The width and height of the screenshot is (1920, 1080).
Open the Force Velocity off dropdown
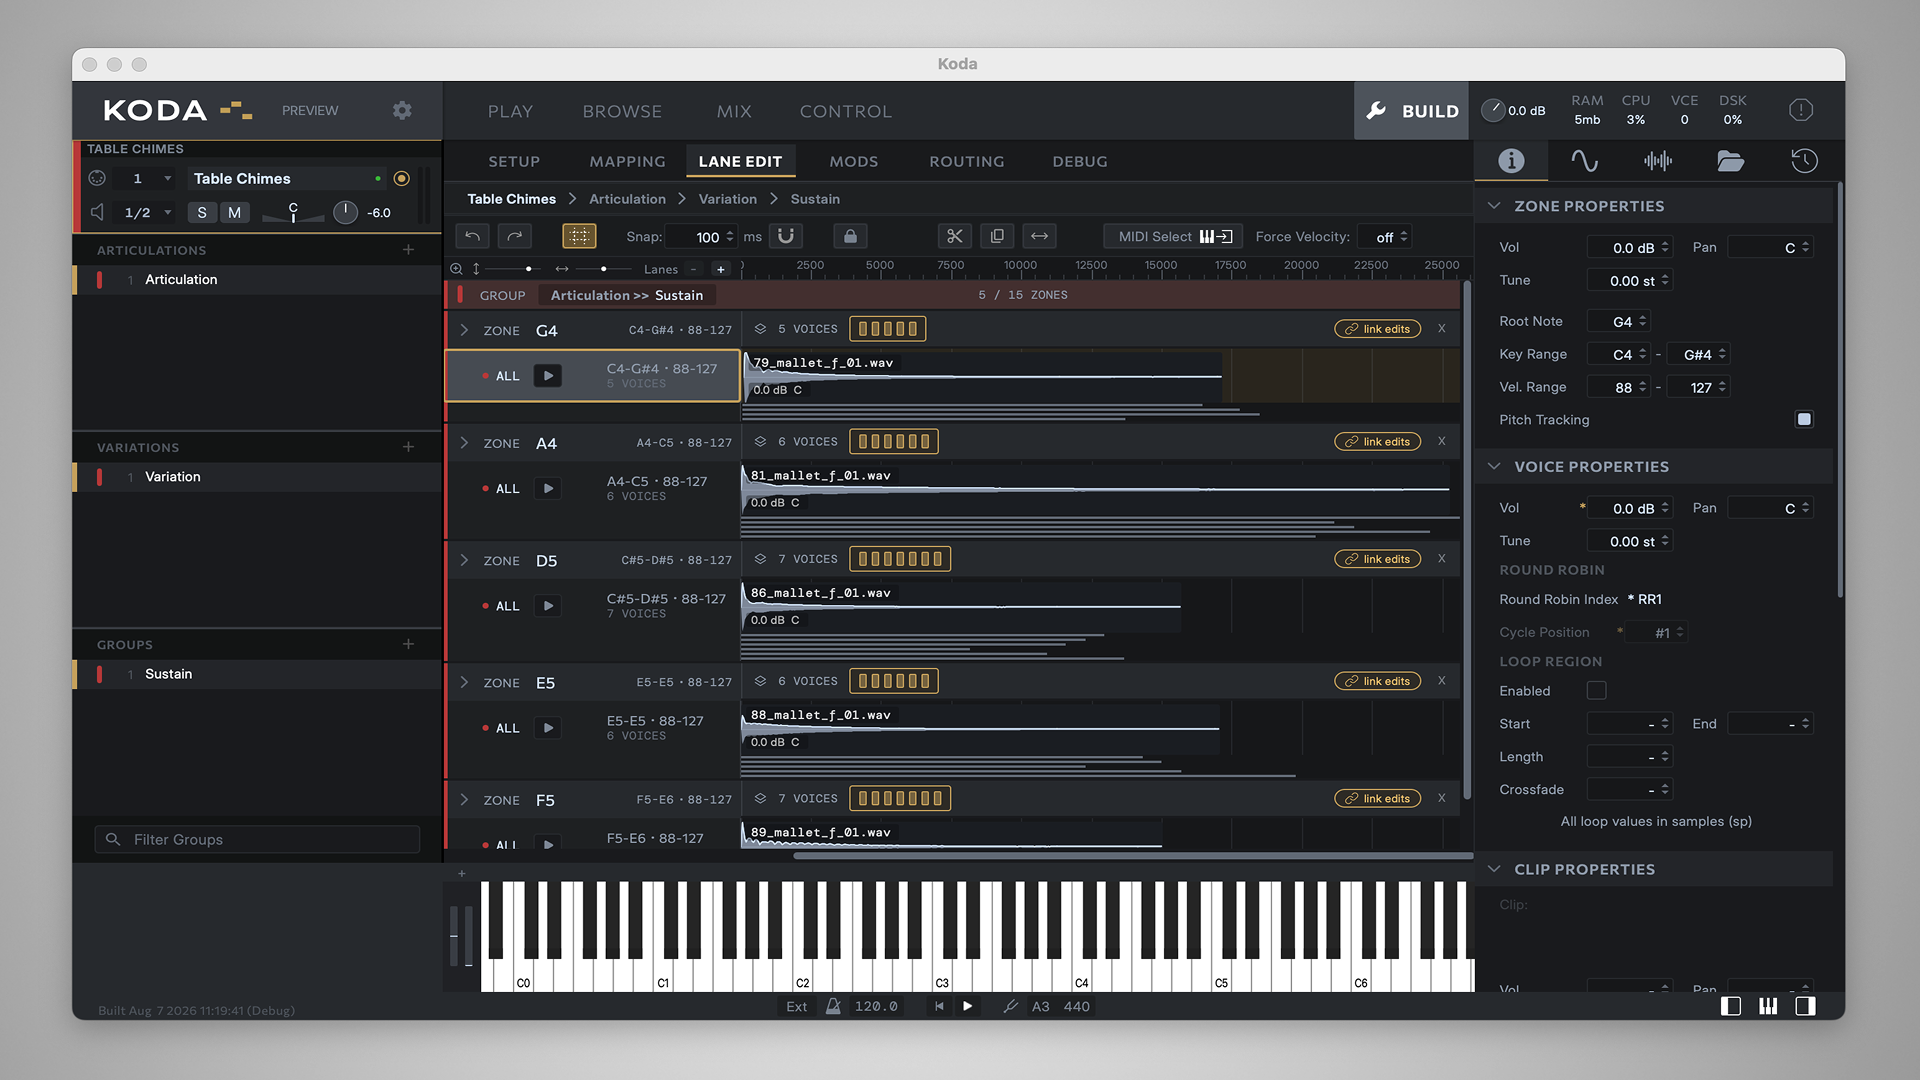coord(1385,237)
